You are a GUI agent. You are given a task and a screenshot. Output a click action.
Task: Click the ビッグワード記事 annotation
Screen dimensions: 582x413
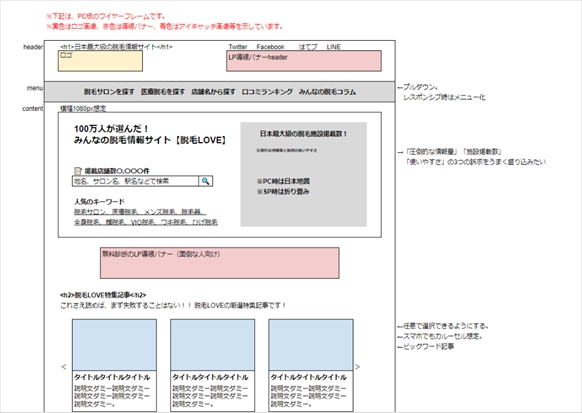[426, 347]
